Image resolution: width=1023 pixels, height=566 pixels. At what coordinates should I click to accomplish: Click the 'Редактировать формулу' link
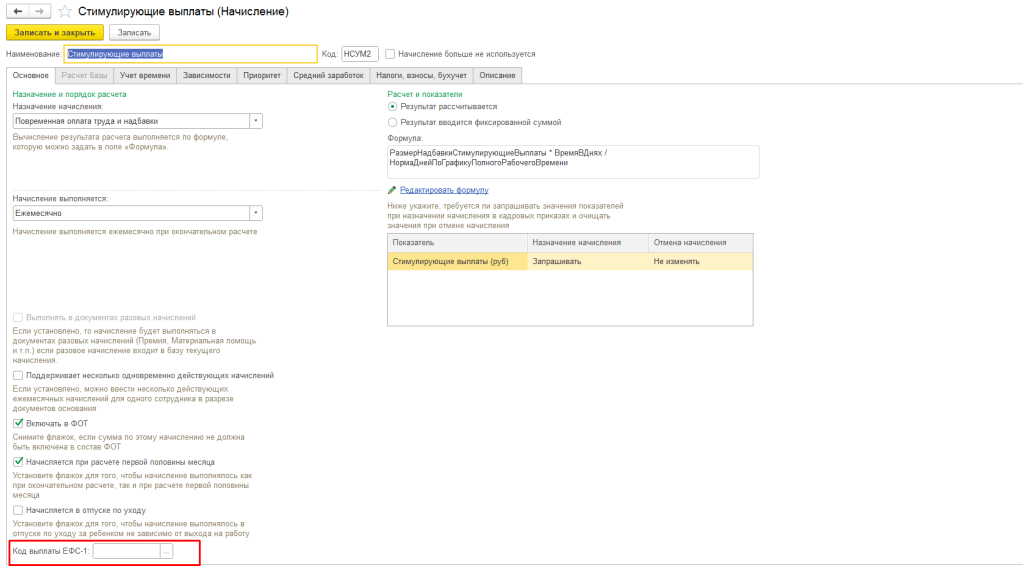pos(443,189)
